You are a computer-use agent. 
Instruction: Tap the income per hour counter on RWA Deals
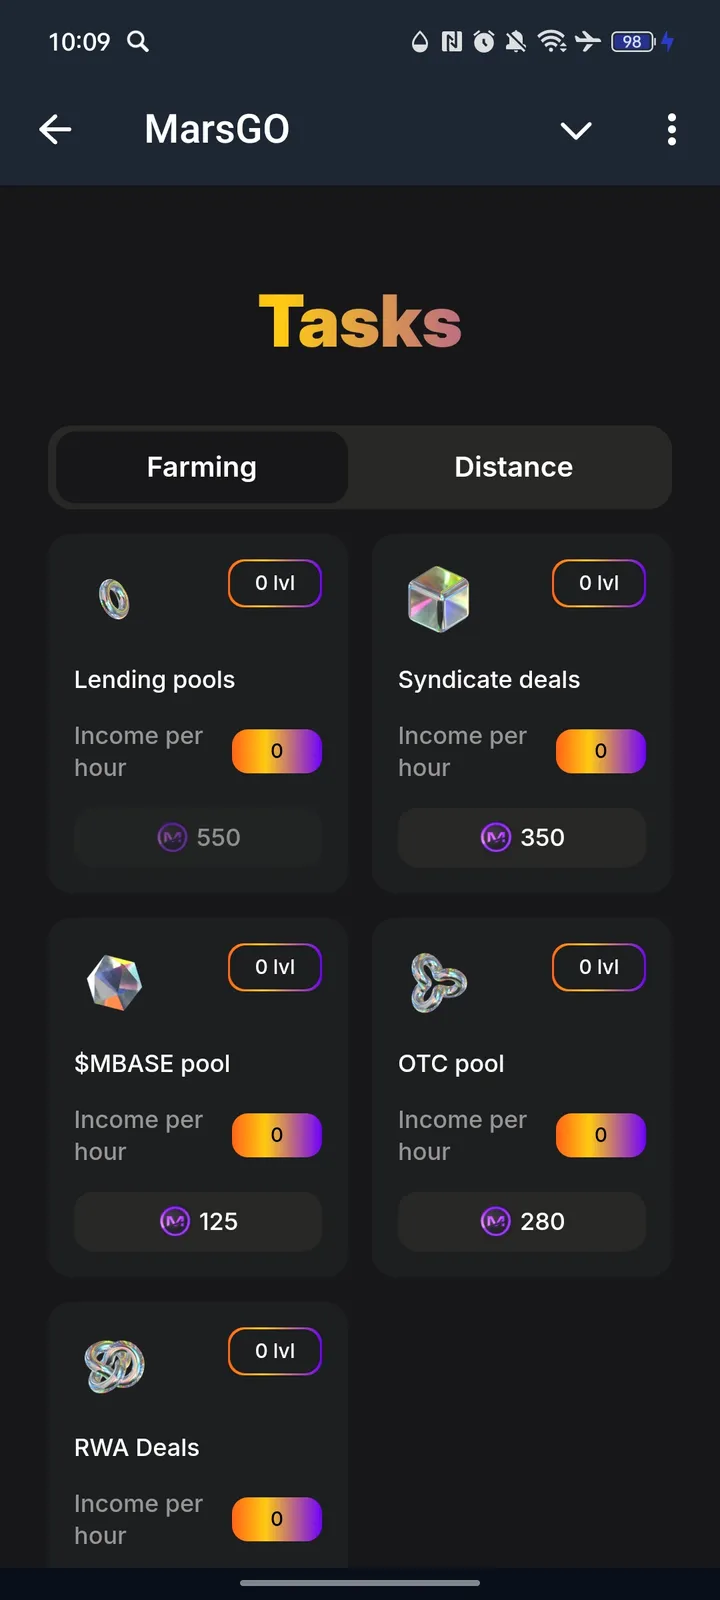click(277, 1519)
